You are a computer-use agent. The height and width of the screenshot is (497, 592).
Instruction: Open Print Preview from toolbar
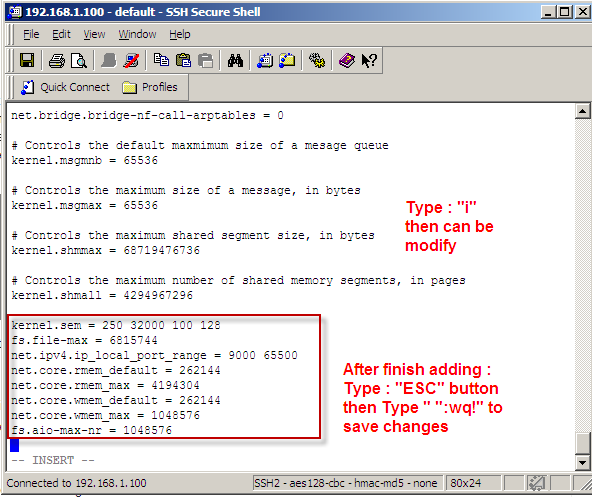(x=79, y=60)
